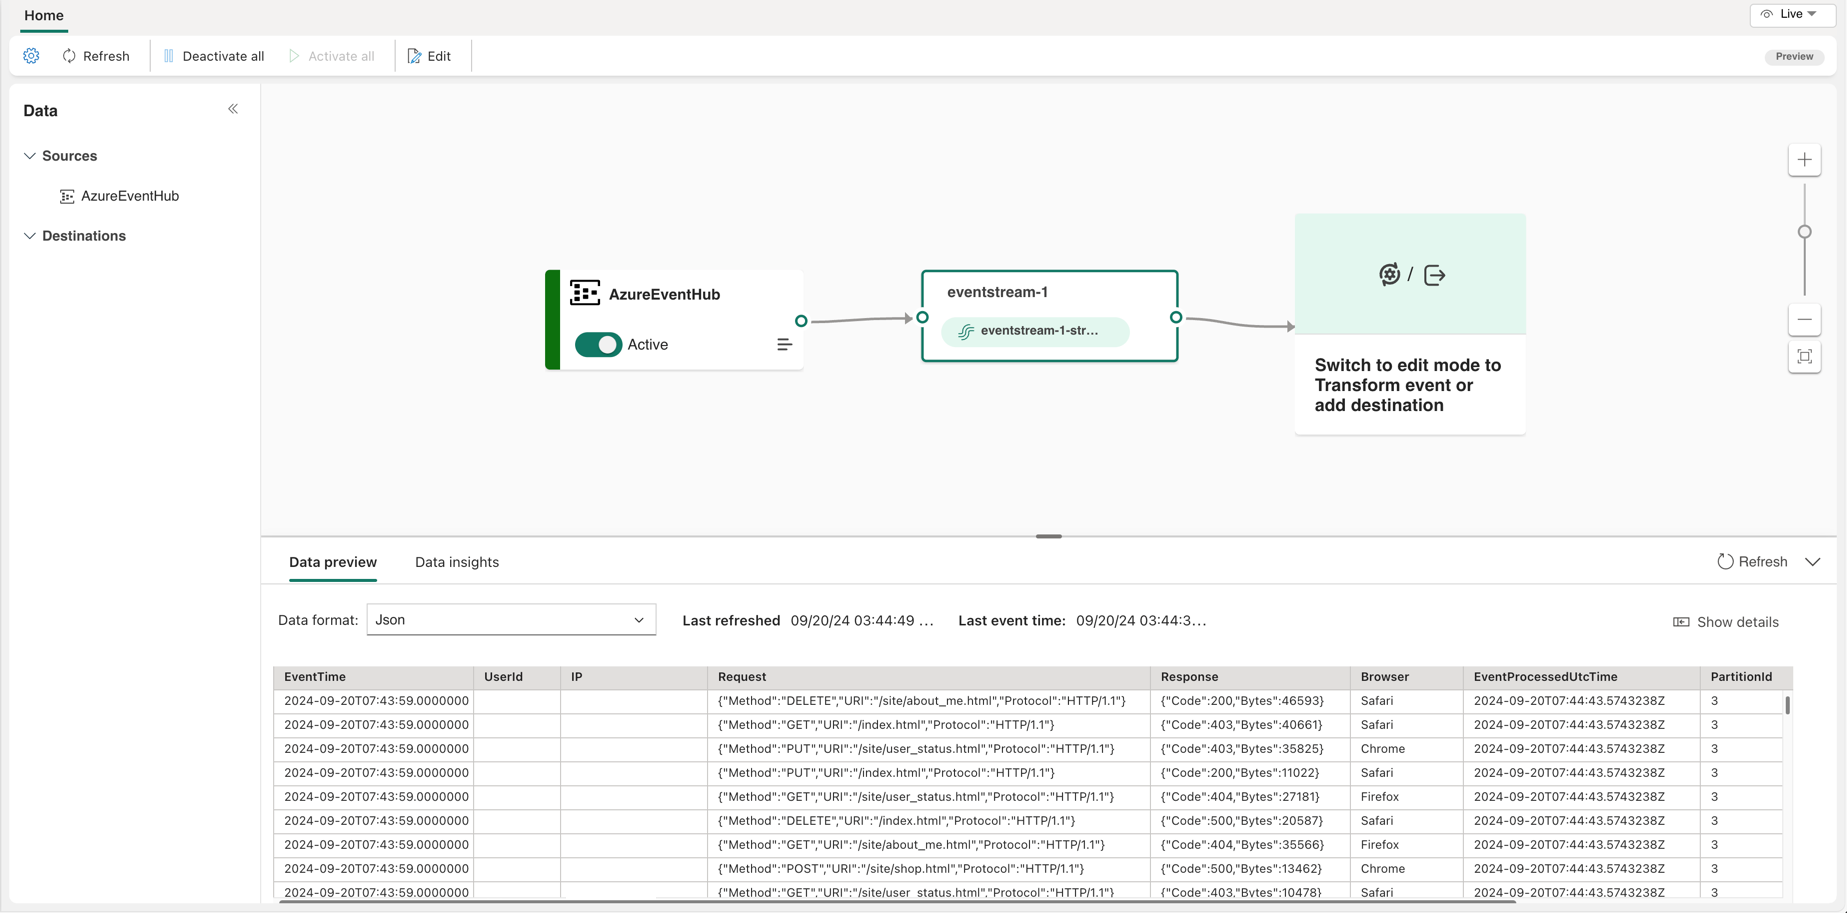Open AzureEventHub node details menu icon

click(784, 345)
